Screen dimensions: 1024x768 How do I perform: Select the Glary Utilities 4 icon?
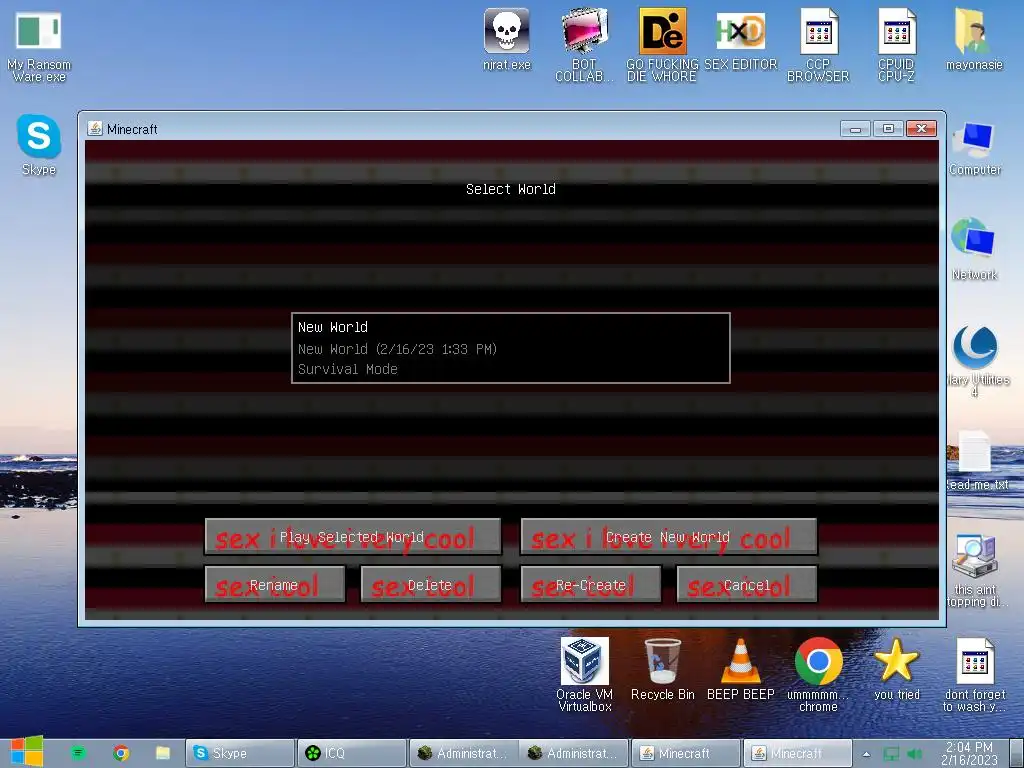[x=976, y=360]
